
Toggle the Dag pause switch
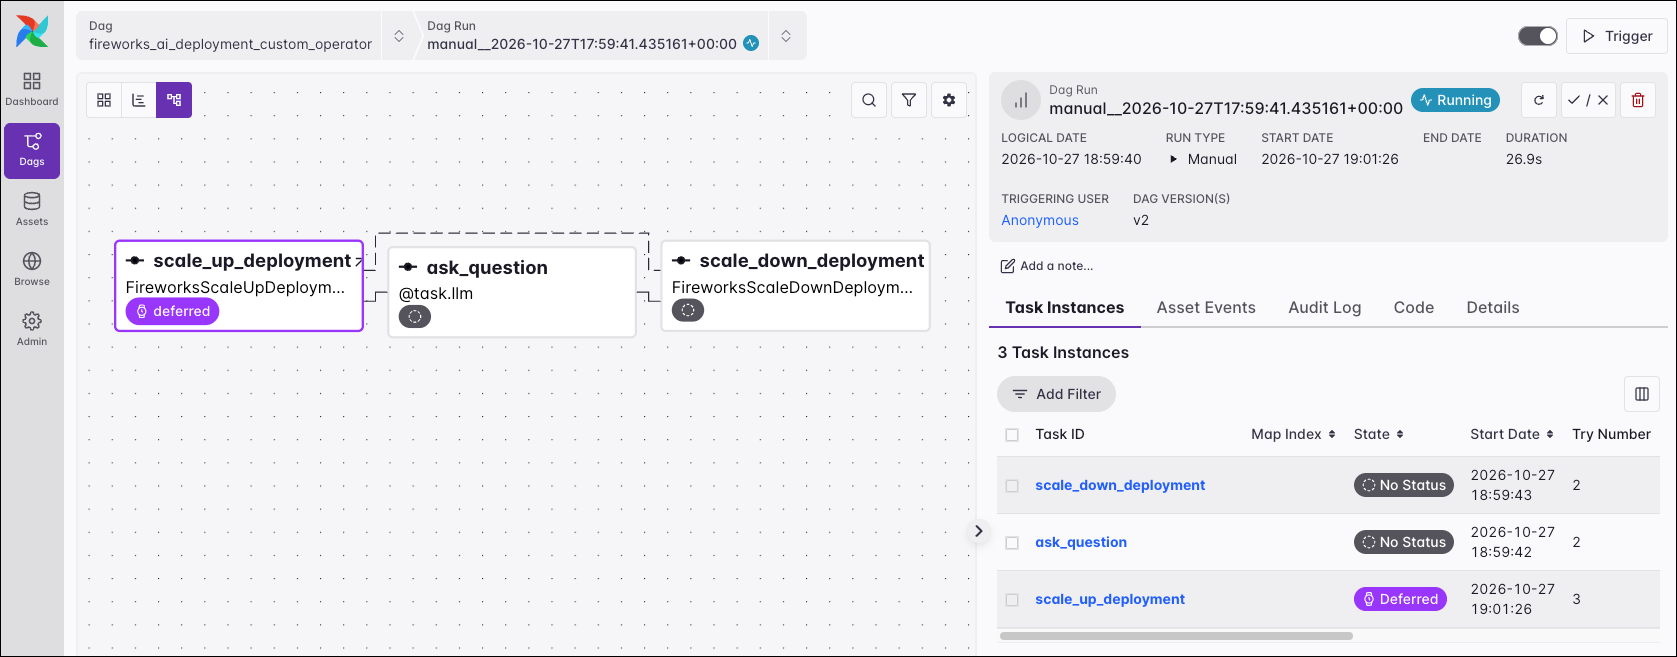(1538, 36)
